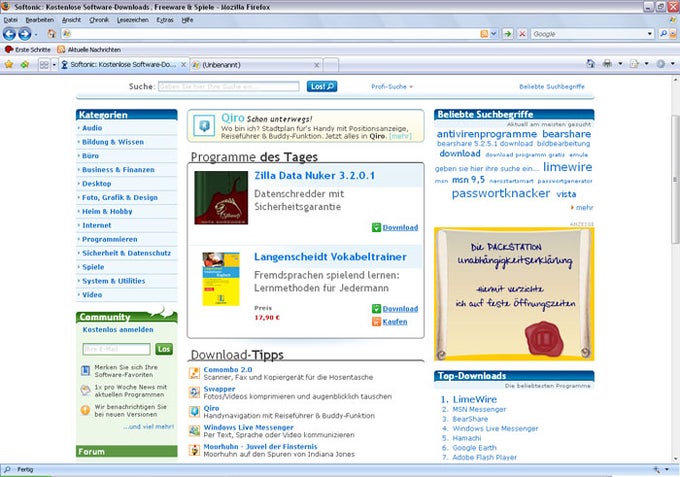Open the tab list dropdown arrow
This screenshot has height=477, width=680.
tap(54, 65)
